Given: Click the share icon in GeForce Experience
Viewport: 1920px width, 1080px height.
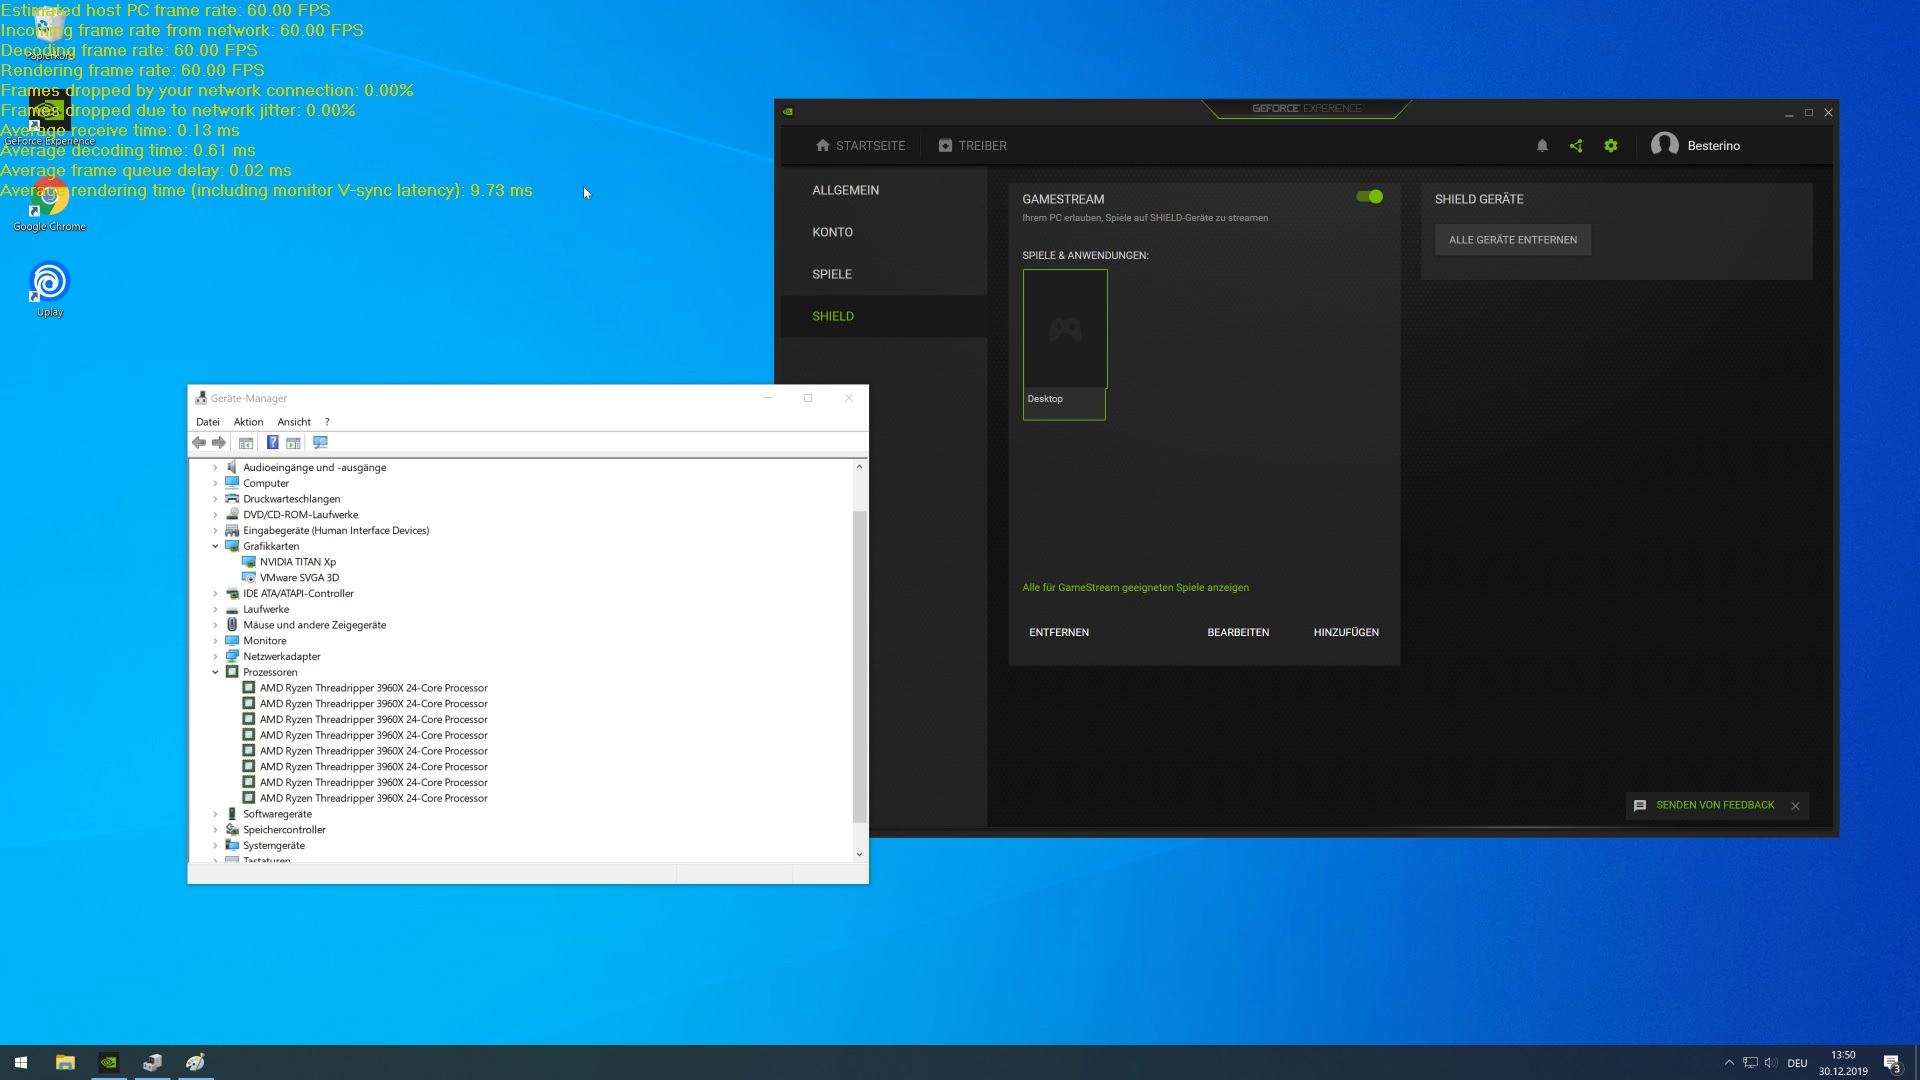Looking at the screenshot, I should [x=1576, y=146].
